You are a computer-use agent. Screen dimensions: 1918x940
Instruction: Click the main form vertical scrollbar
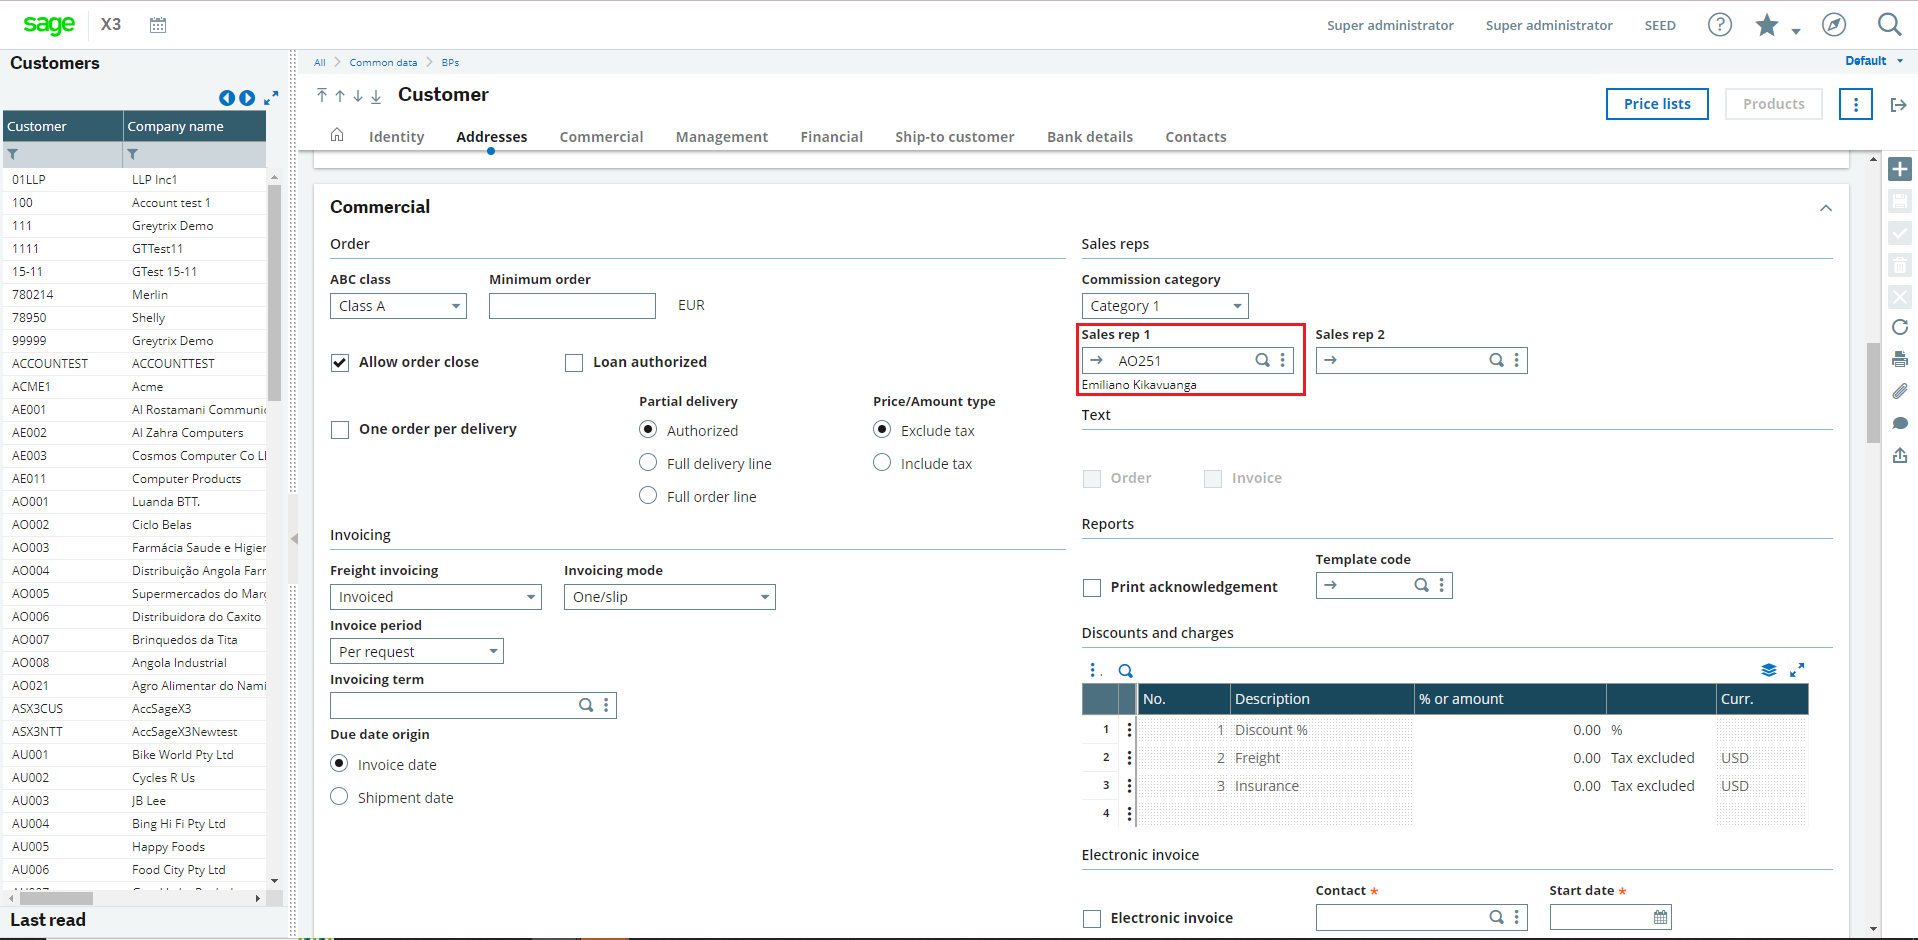point(1873,393)
